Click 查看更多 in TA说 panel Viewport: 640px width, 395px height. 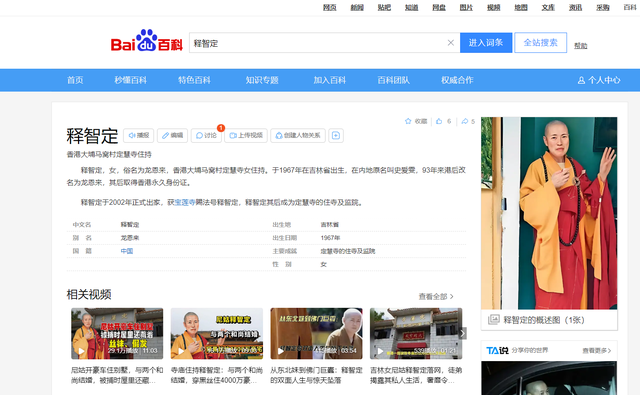pyautogui.click(x=597, y=351)
